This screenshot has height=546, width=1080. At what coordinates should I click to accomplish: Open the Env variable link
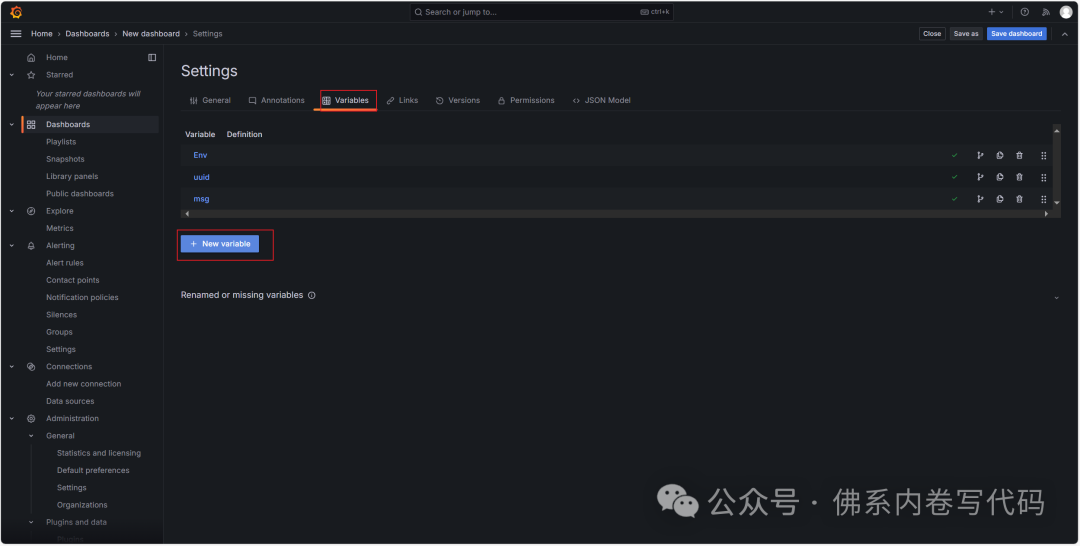coord(200,156)
